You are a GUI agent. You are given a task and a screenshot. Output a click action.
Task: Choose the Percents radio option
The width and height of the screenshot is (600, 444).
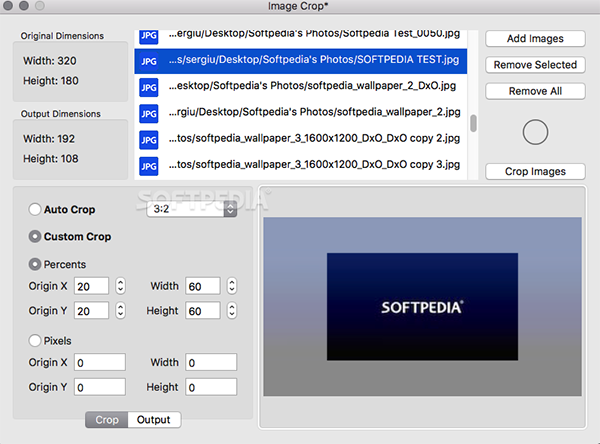click(35, 264)
